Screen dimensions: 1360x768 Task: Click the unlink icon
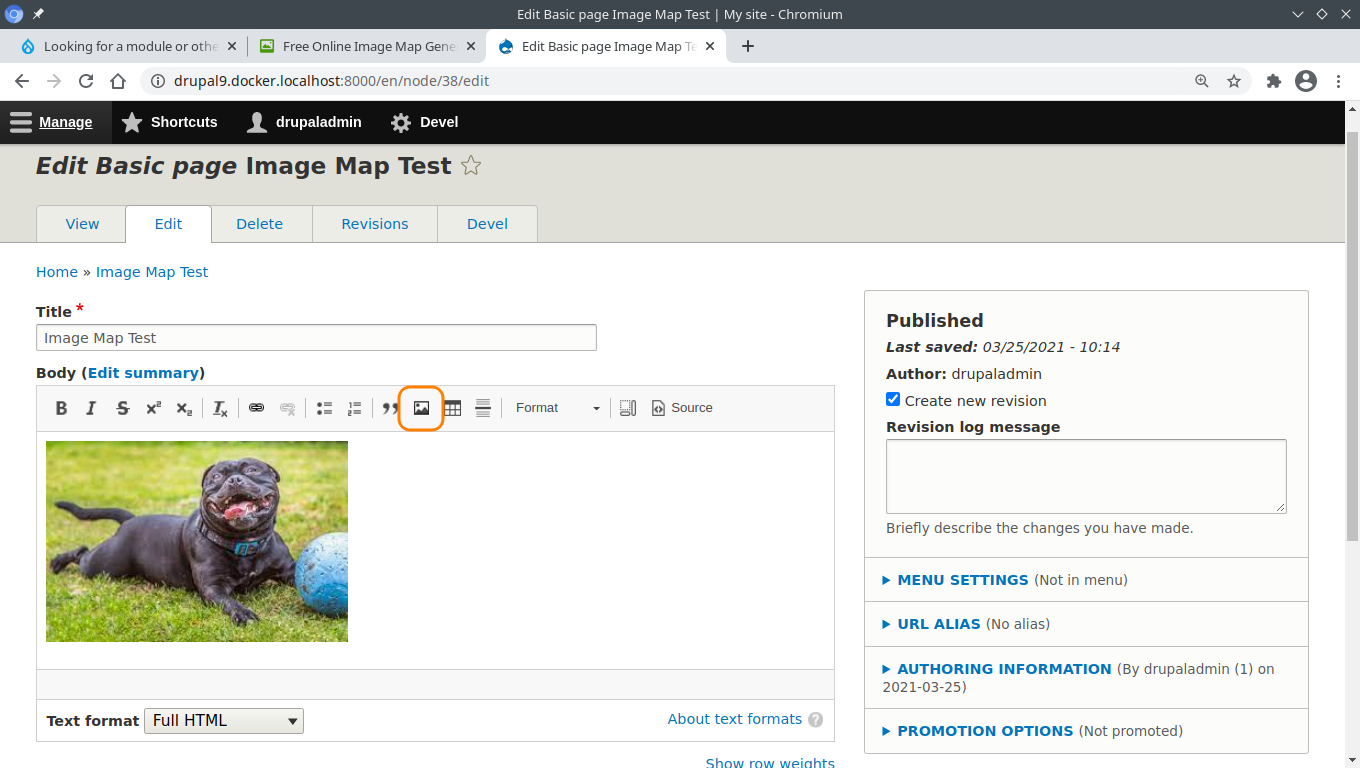pos(287,408)
